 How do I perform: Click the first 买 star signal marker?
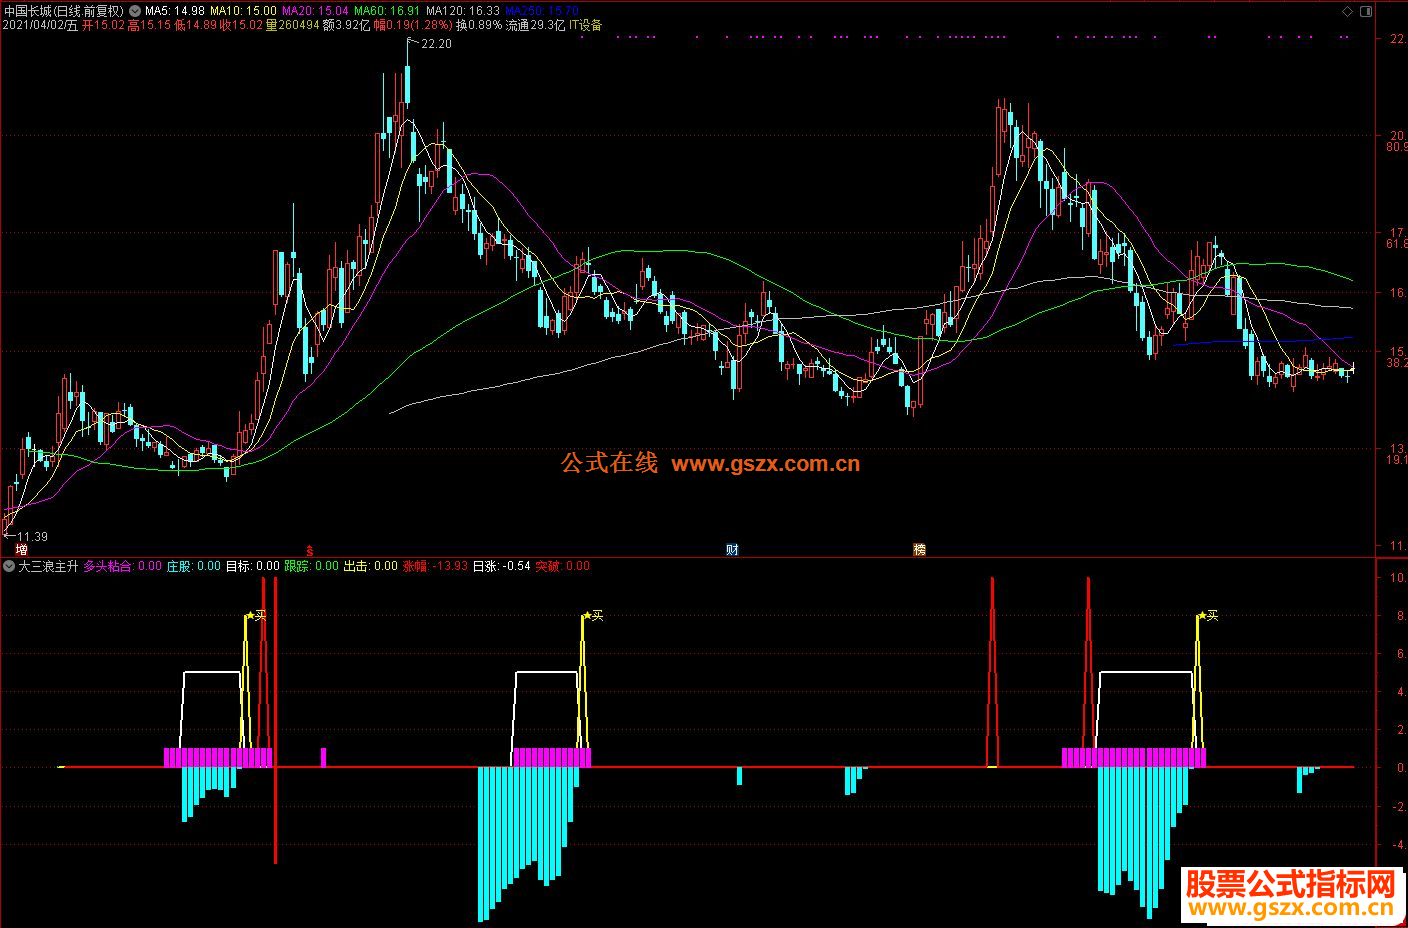point(257,615)
